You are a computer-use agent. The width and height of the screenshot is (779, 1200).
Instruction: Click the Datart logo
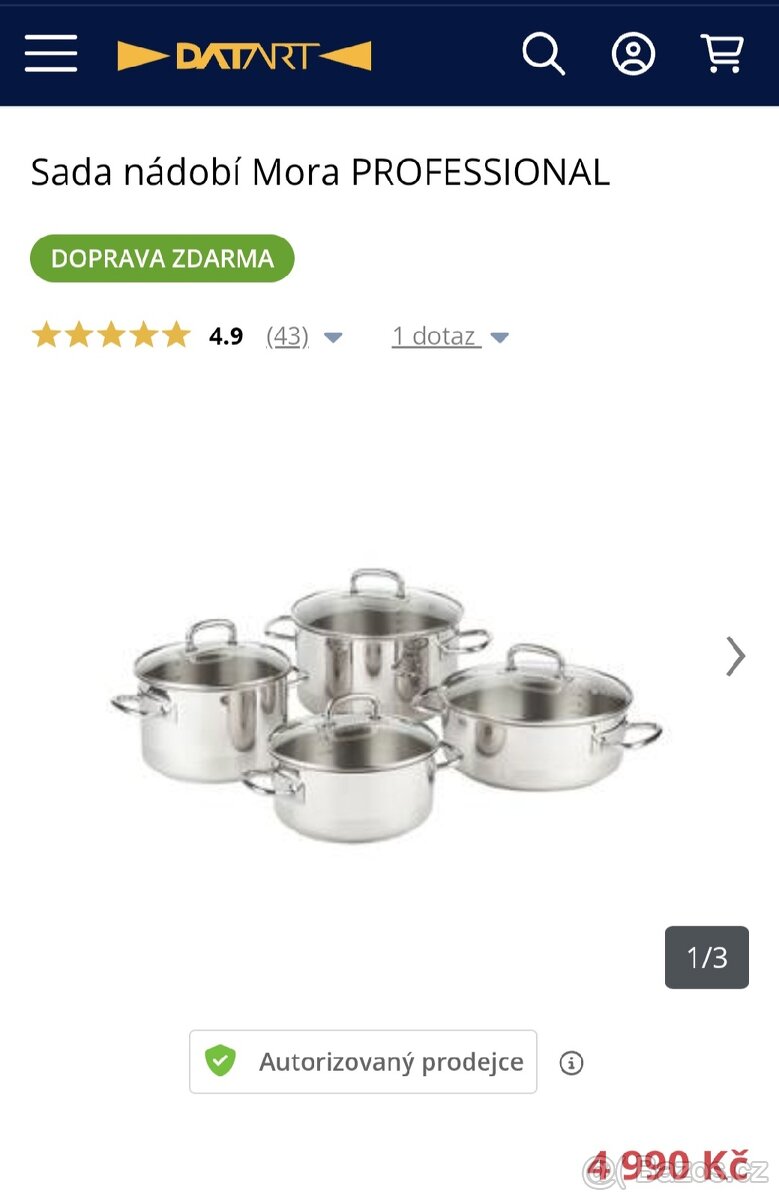(x=244, y=56)
